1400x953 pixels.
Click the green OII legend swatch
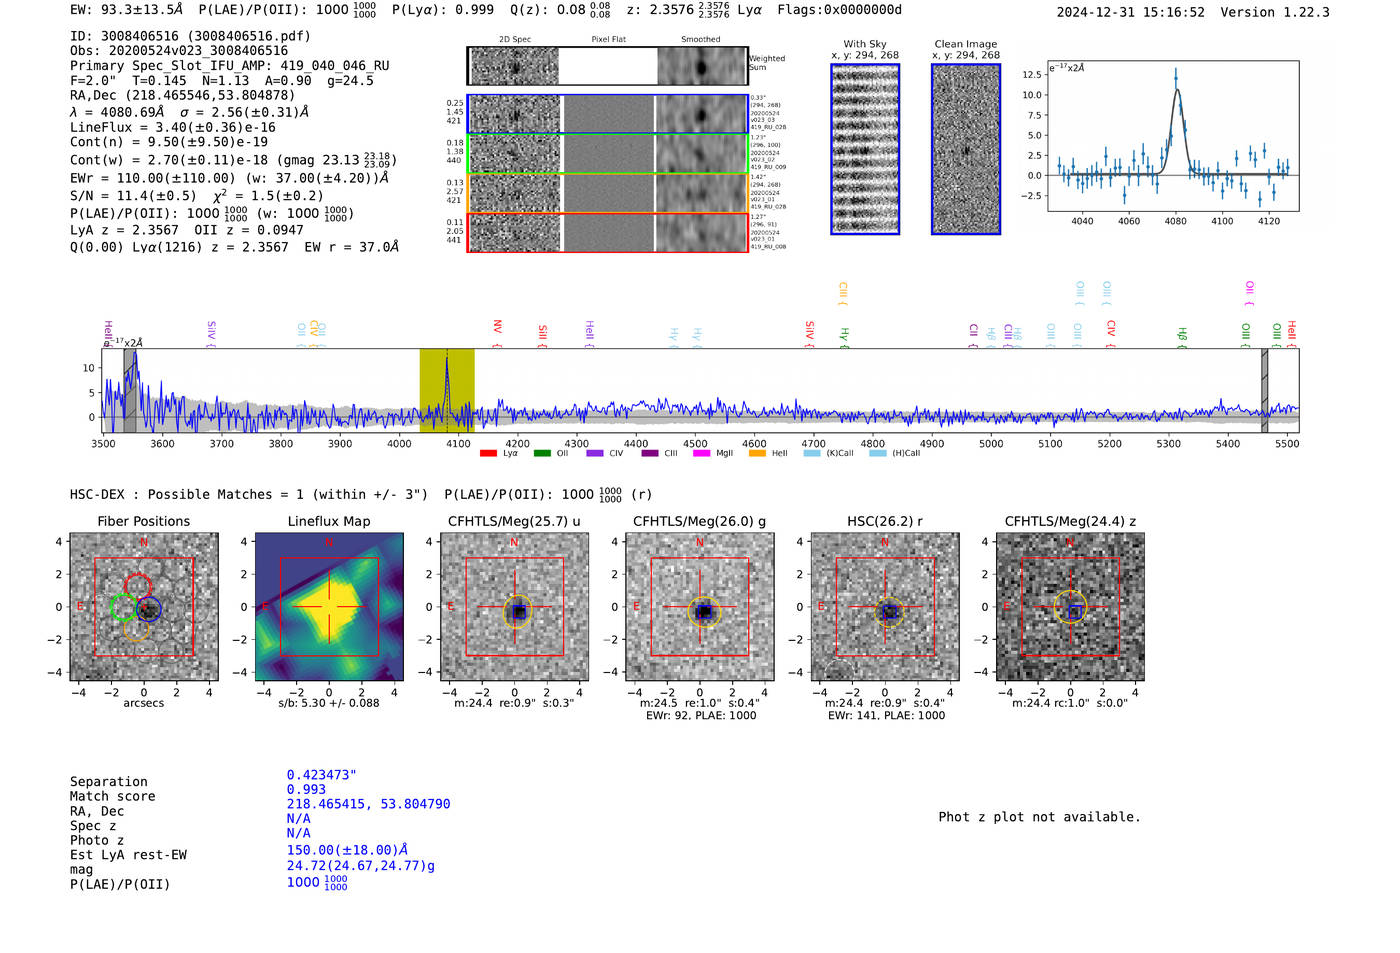click(x=542, y=453)
